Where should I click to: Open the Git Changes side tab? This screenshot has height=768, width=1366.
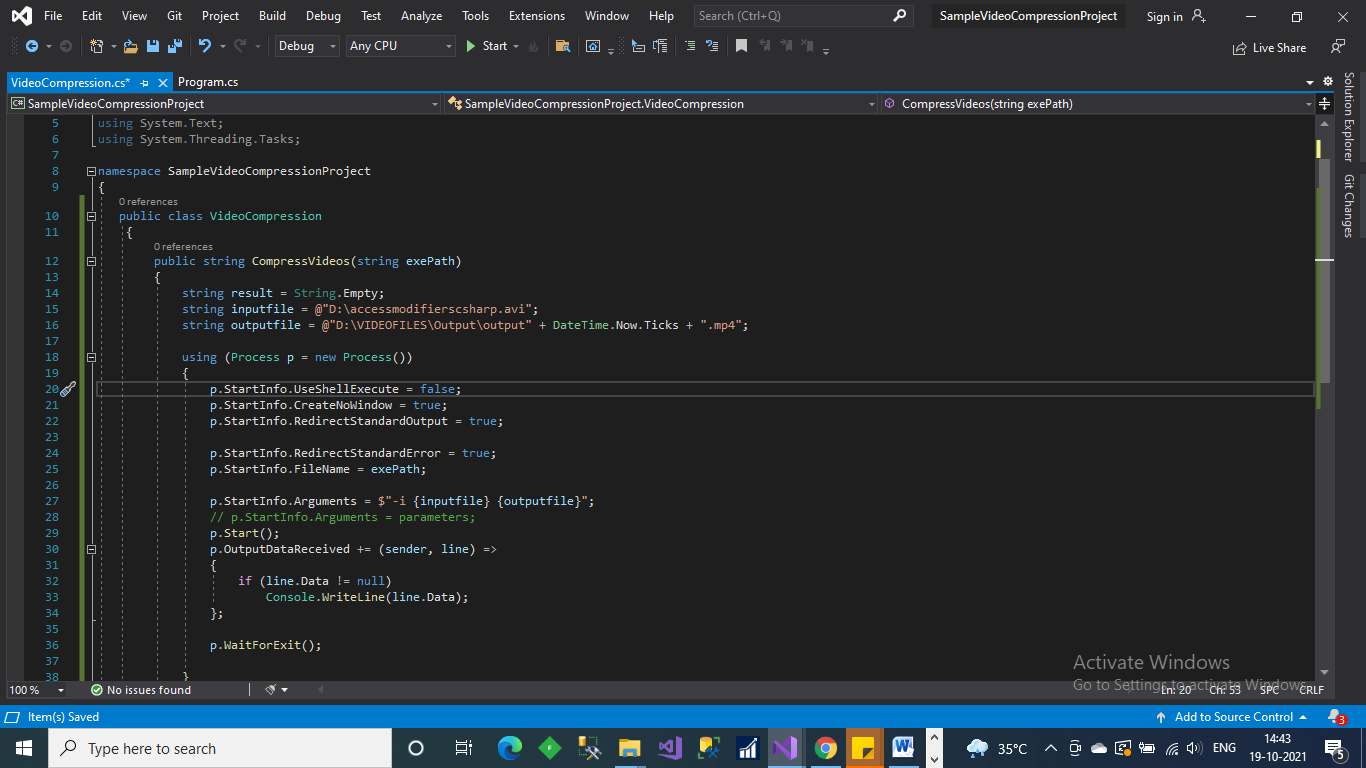[x=1349, y=206]
